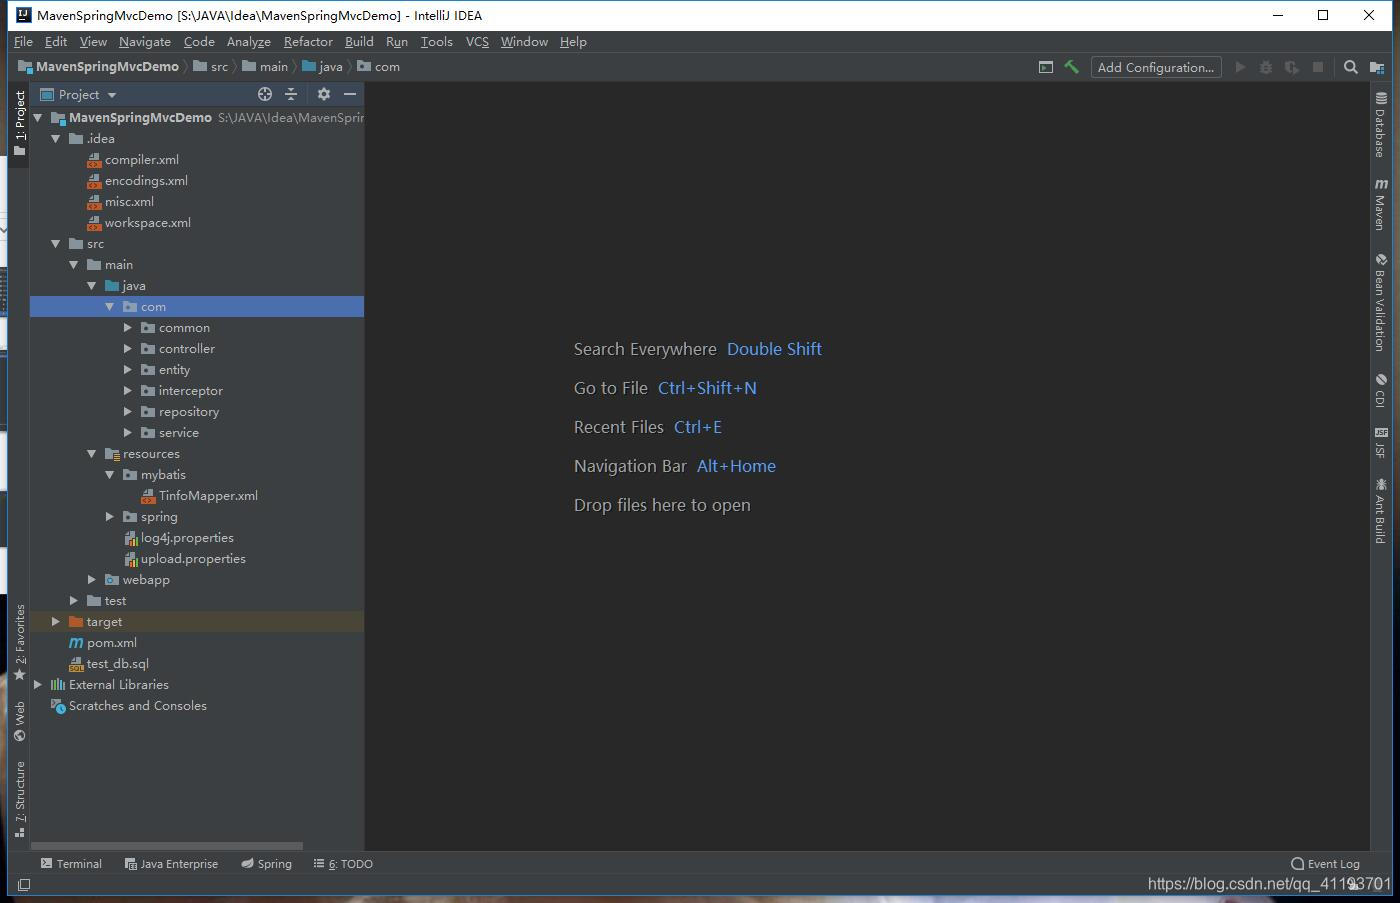This screenshot has height=903, width=1400.
Task: Expand External Libraries node
Action: (x=38, y=685)
